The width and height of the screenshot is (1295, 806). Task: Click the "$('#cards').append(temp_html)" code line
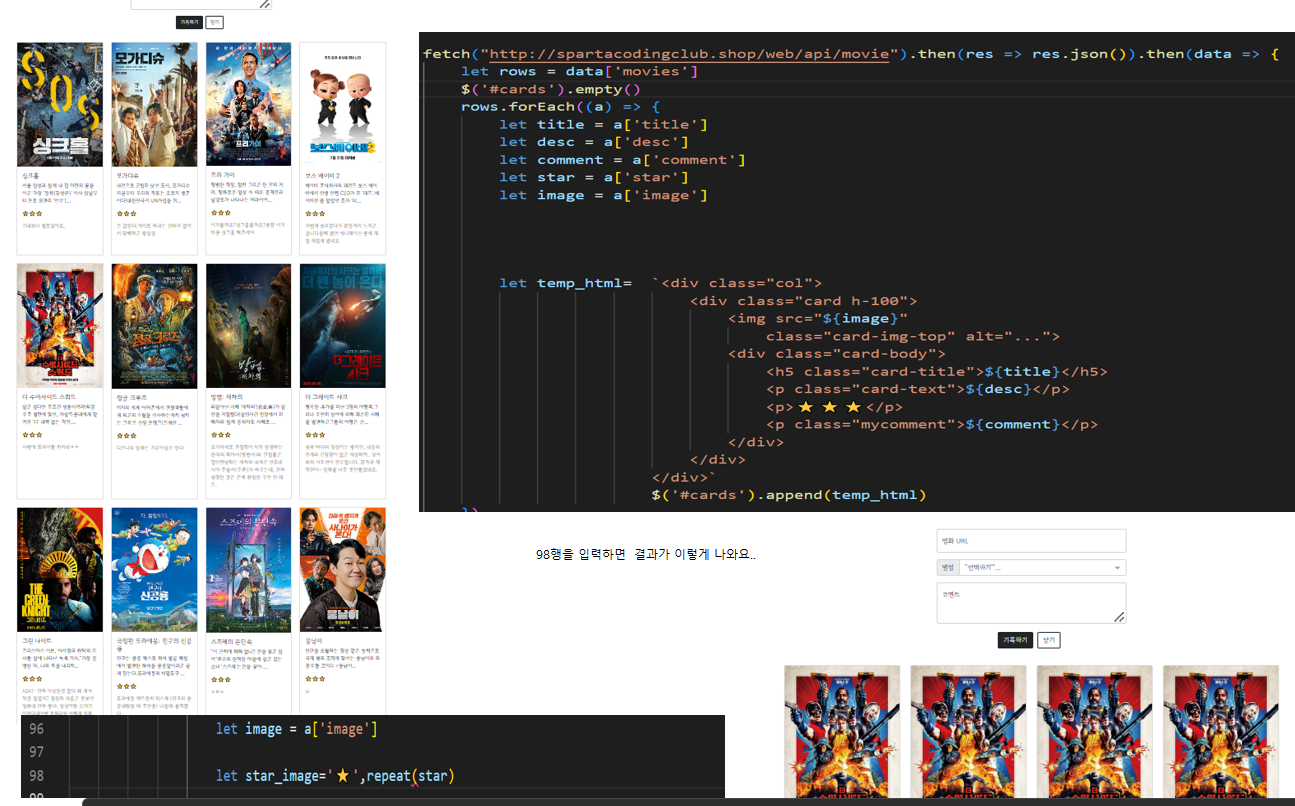pos(789,495)
